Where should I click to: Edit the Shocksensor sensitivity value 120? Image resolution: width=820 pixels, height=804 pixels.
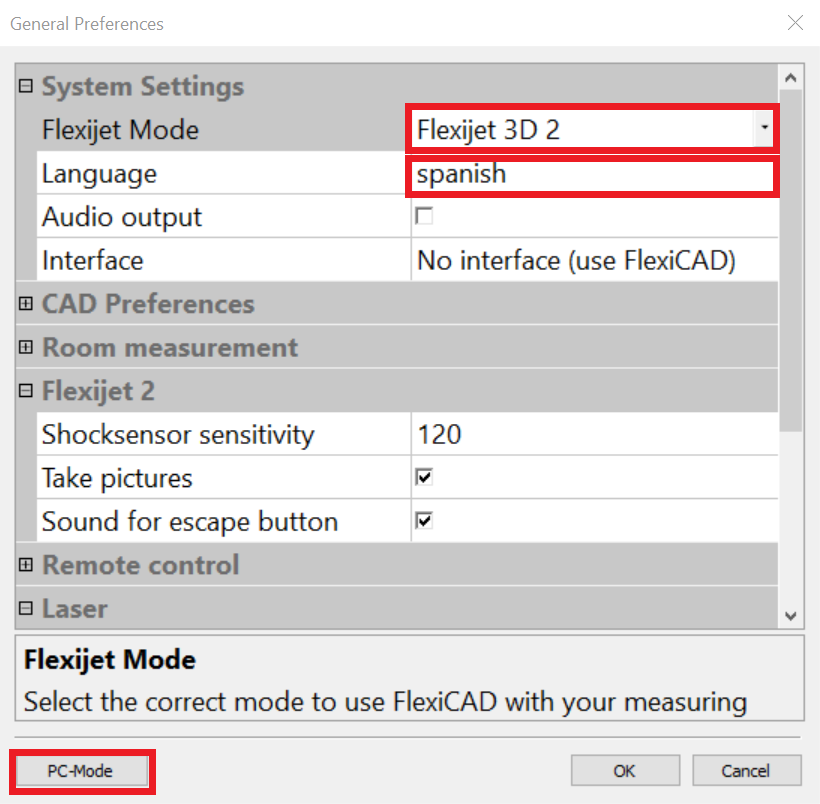point(590,435)
